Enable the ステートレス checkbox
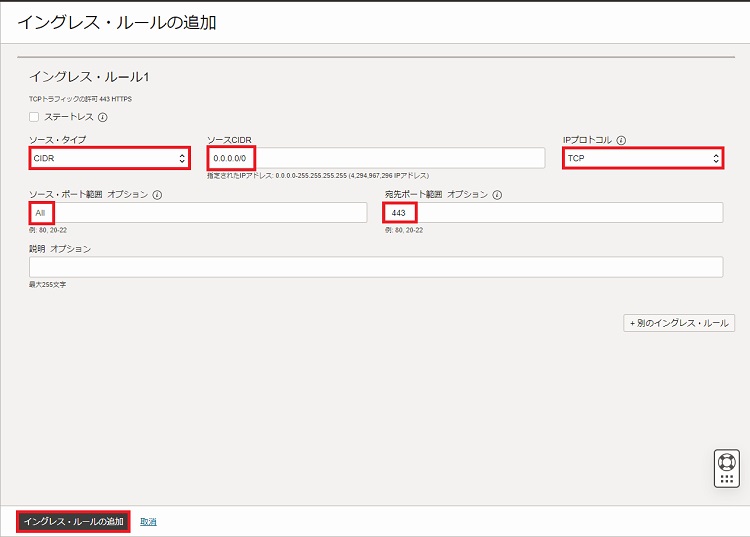The height and width of the screenshot is (537, 750). point(34,117)
